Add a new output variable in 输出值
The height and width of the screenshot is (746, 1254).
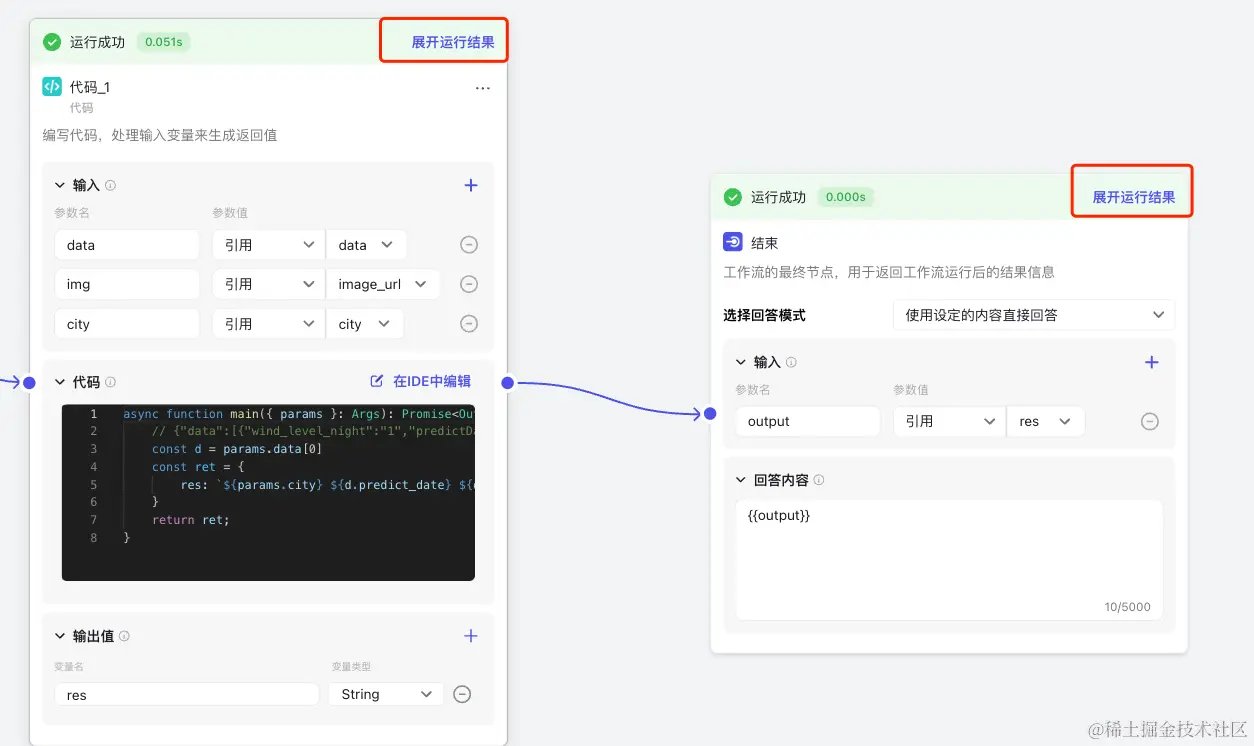[x=471, y=636]
